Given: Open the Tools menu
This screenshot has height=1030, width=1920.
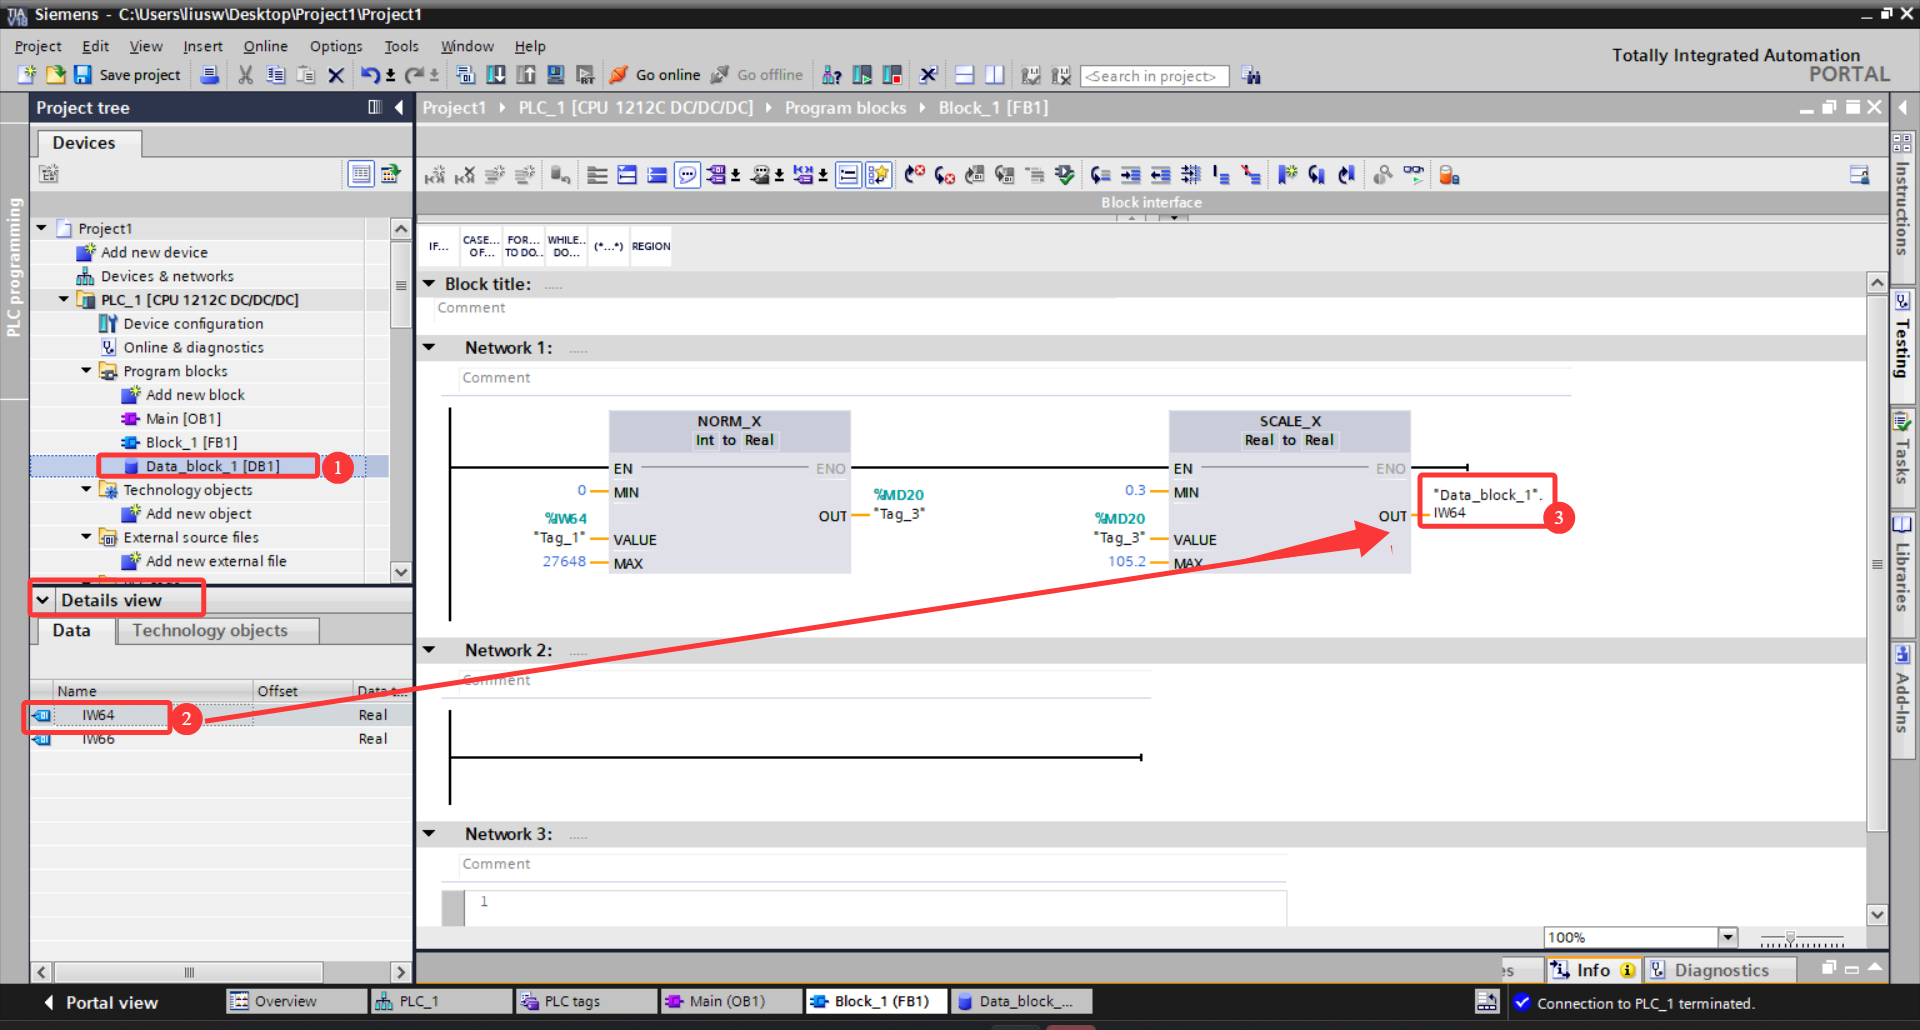Looking at the screenshot, I should tap(401, 46).
